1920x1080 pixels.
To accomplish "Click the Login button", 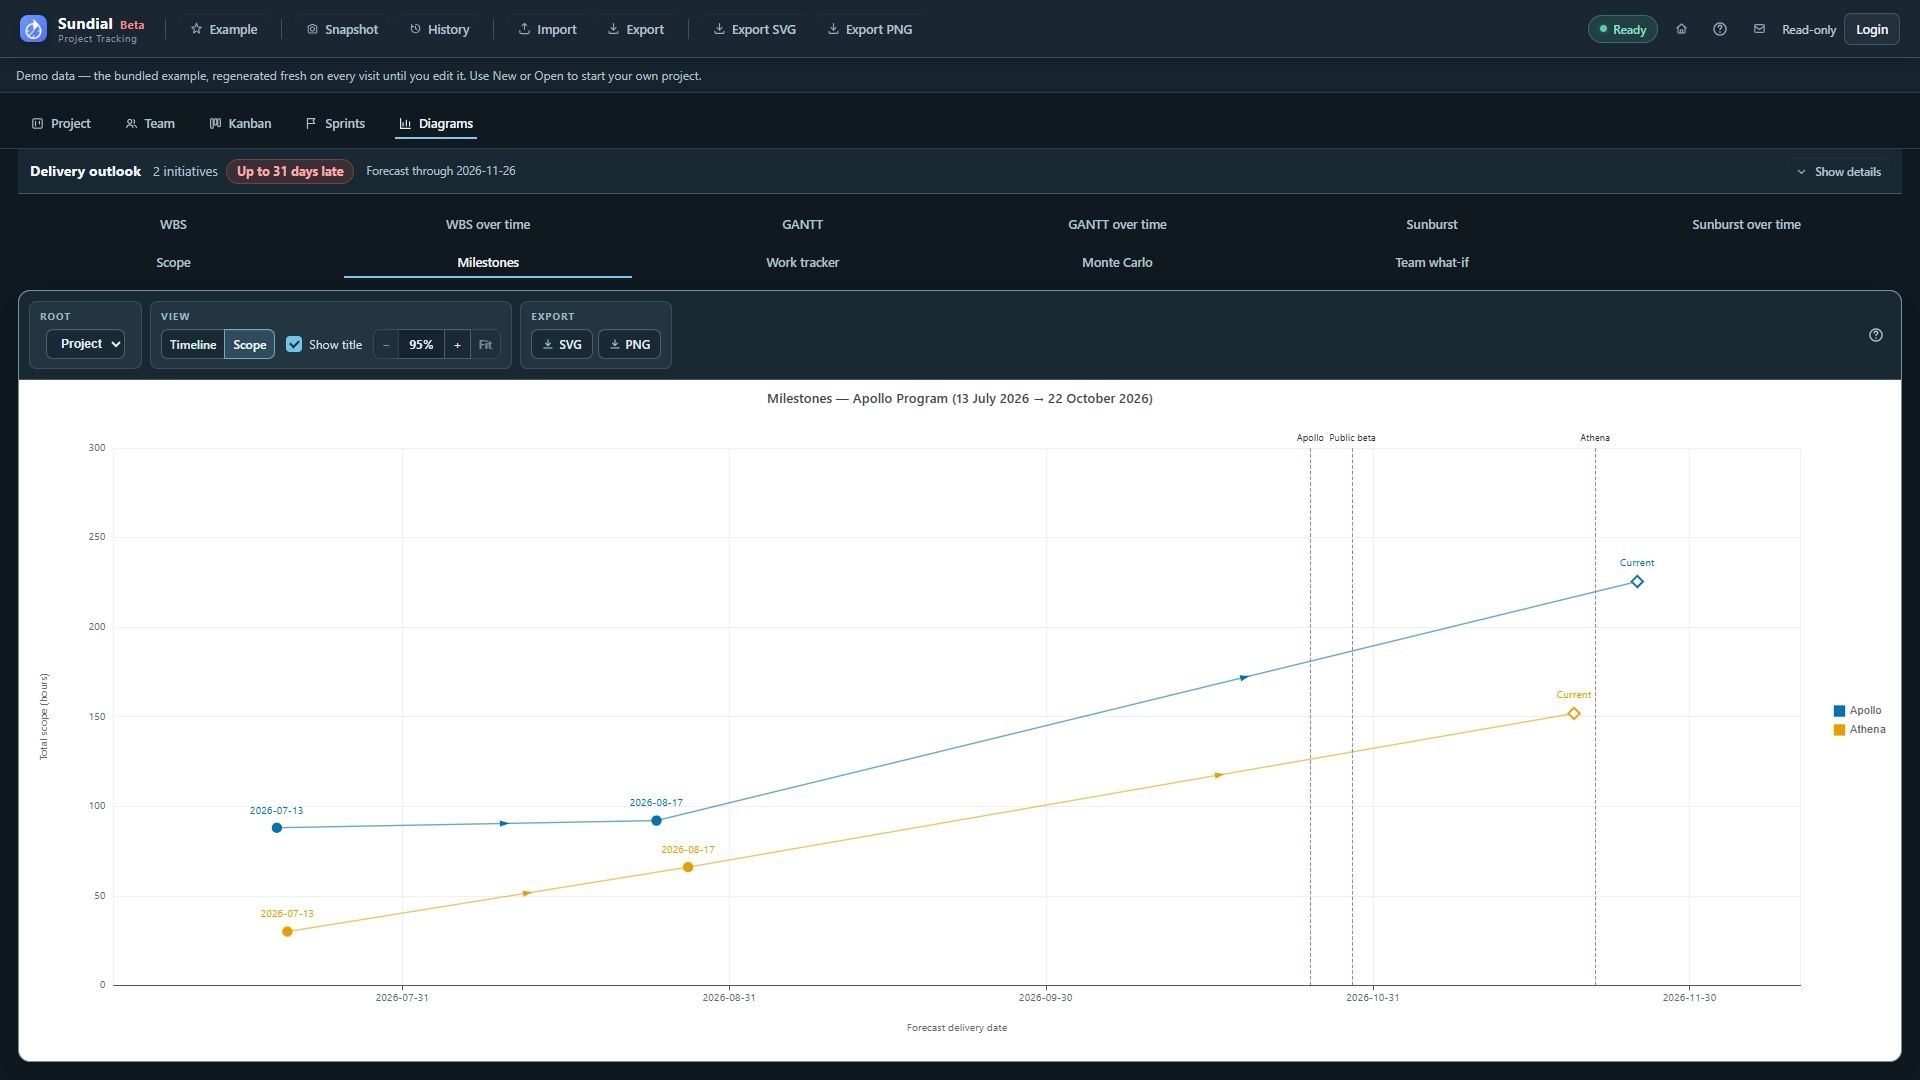I will tap(1872, 29).
